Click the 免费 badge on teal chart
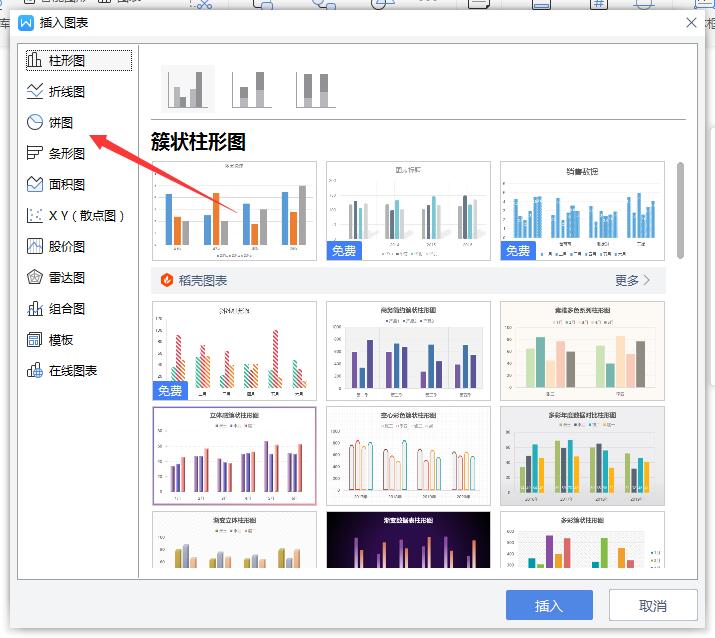The image size is (715, 638). 344,251
